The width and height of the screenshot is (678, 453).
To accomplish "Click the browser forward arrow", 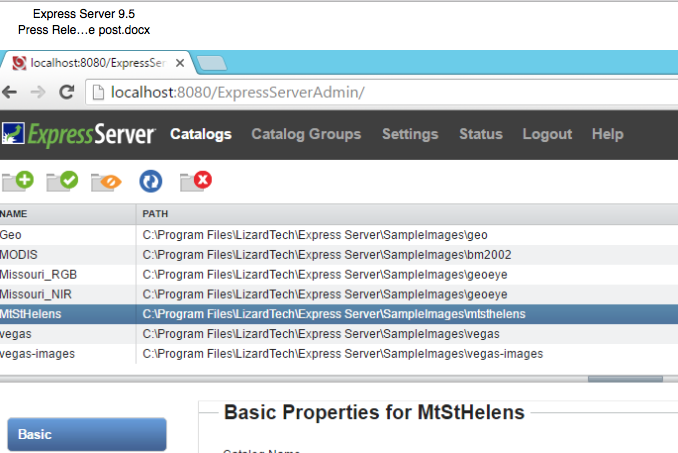I will [38, 92].
